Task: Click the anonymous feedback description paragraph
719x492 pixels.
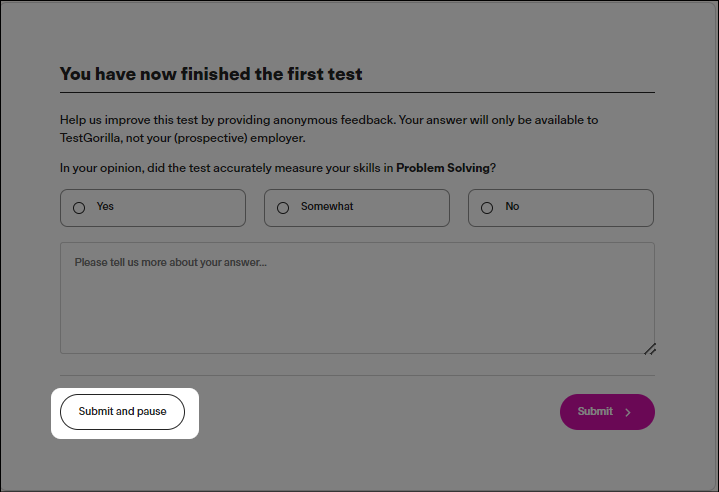Action: pyautogui.click(x=329, y=129)
